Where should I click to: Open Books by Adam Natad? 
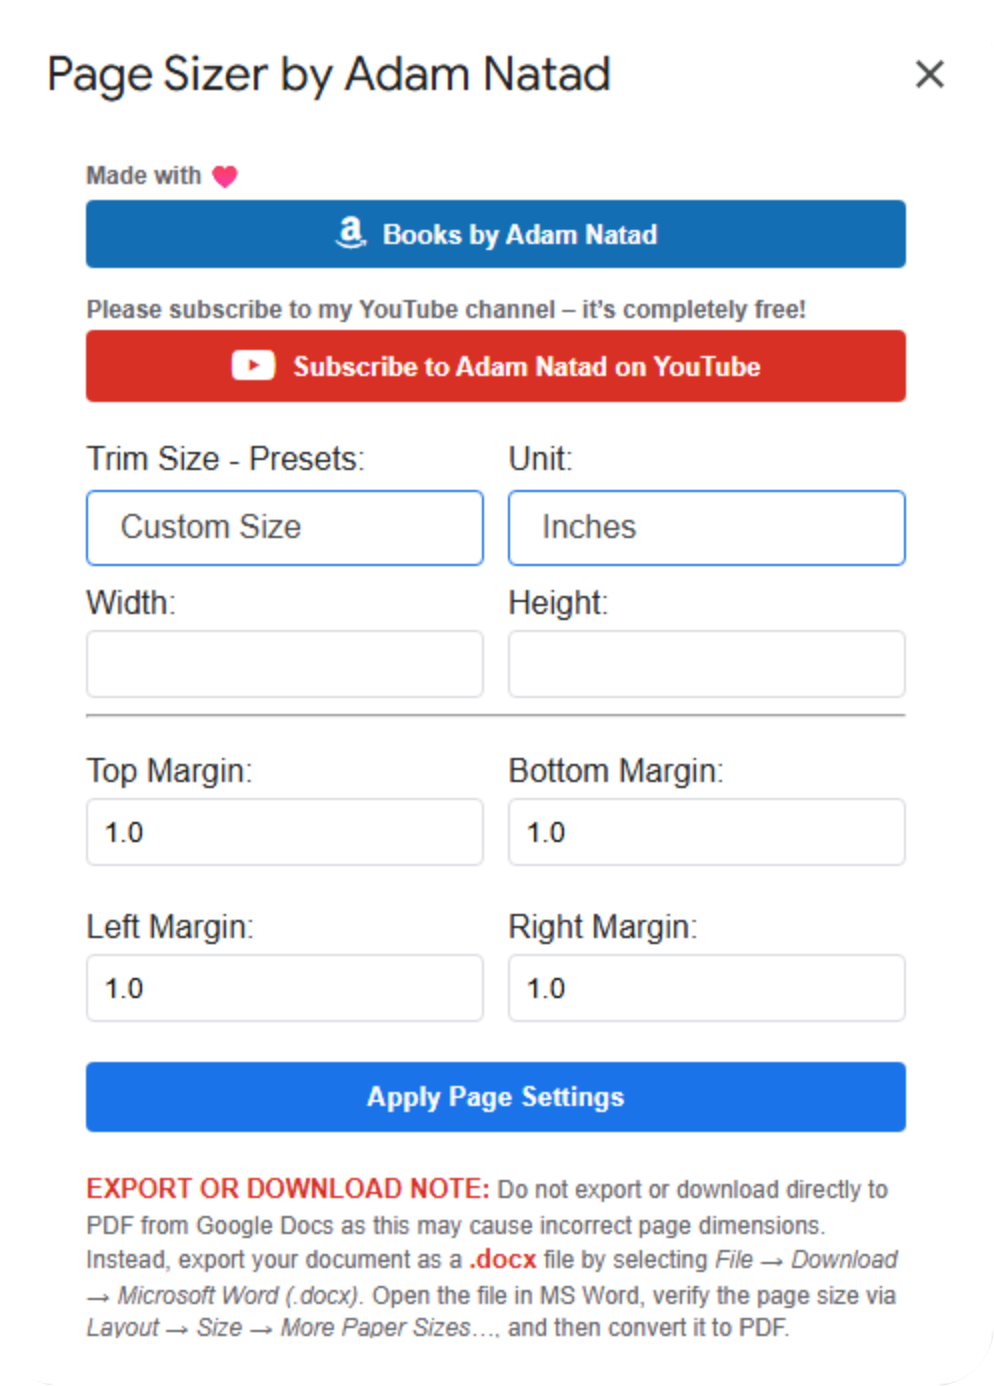click(x=496, y=234)
